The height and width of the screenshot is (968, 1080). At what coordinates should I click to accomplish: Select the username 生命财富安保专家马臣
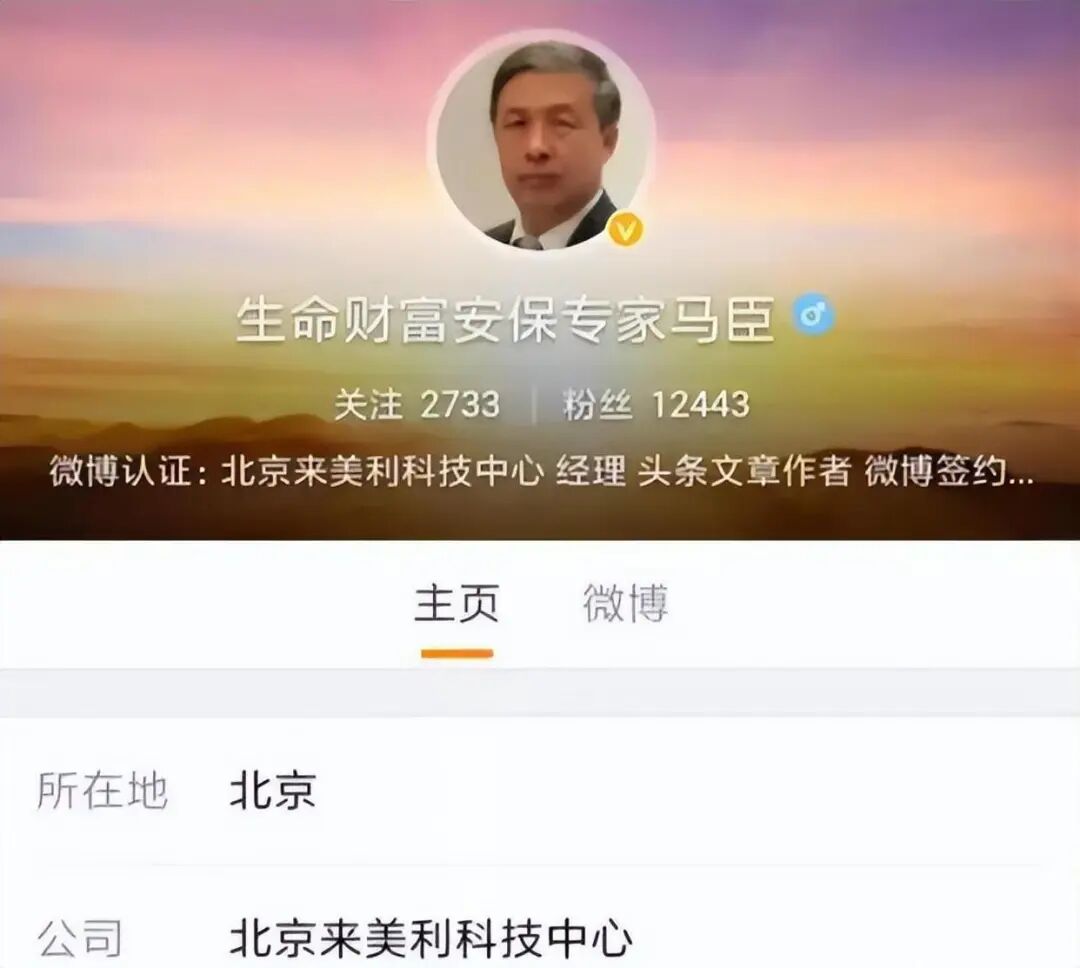pos(504,319)
